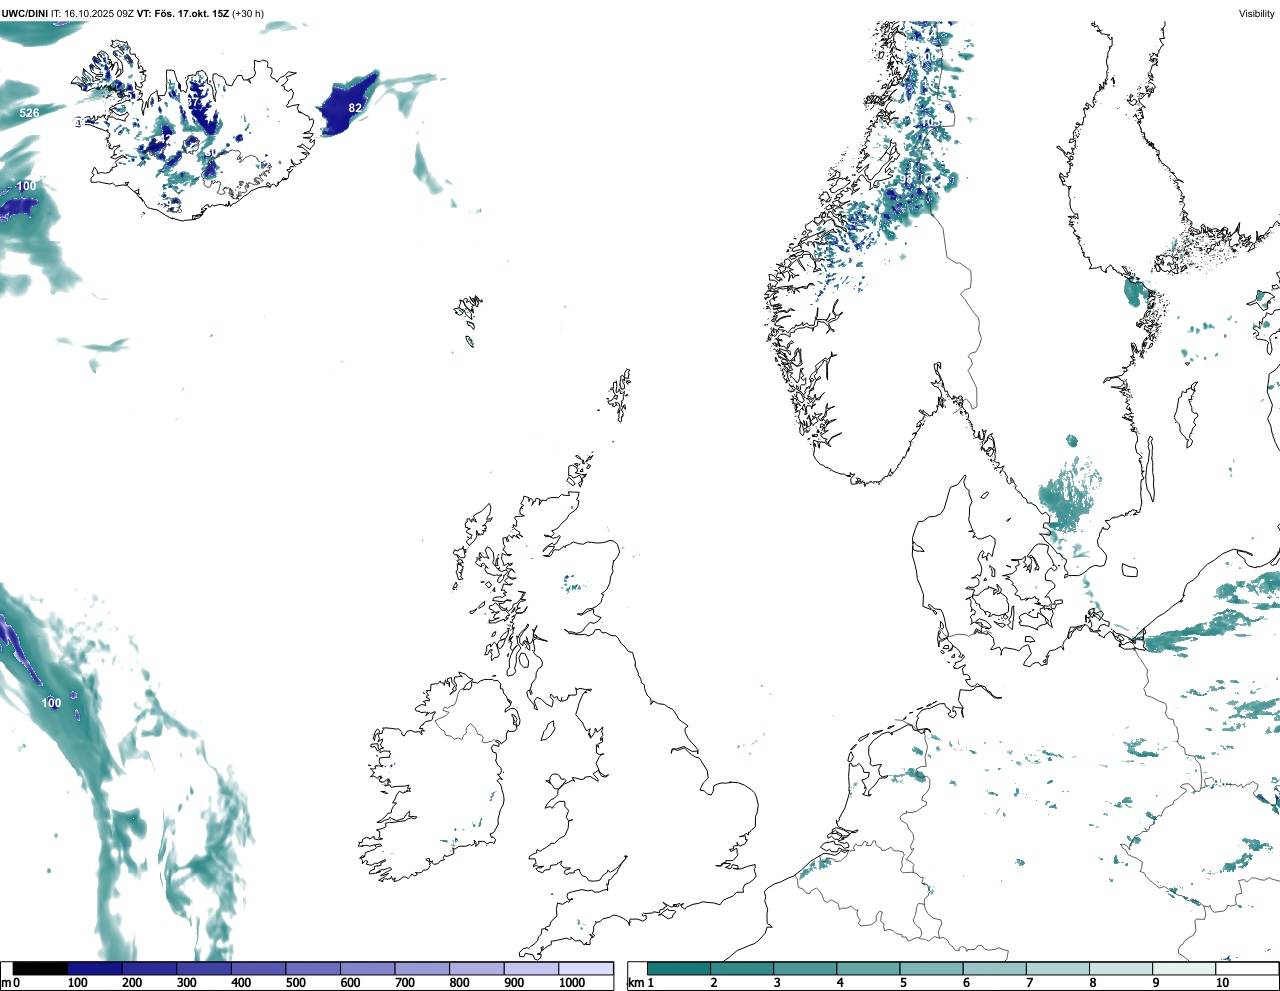The image size is (1280, 991).
Task: Click the "UWC/DINI" model label
Action: pyautogui.click(x=24, y=13)
